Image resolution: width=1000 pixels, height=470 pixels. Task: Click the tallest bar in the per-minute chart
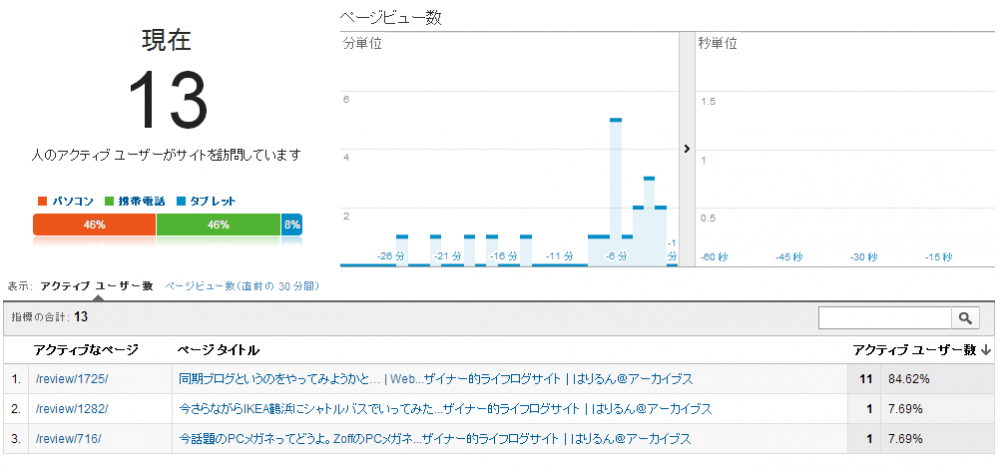pos(616,190)
